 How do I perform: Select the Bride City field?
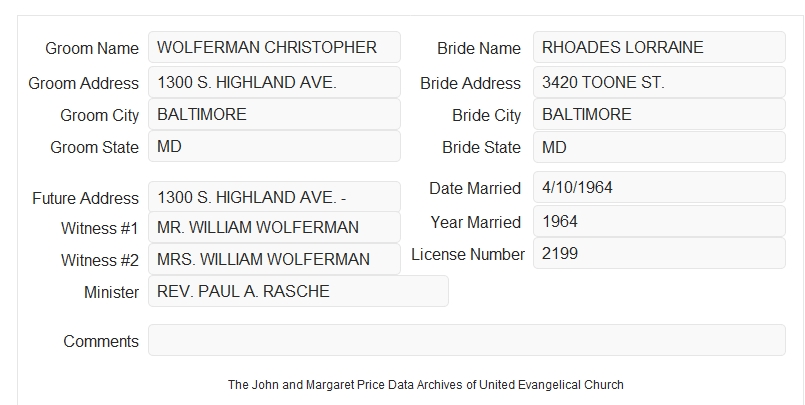[659, 114]
